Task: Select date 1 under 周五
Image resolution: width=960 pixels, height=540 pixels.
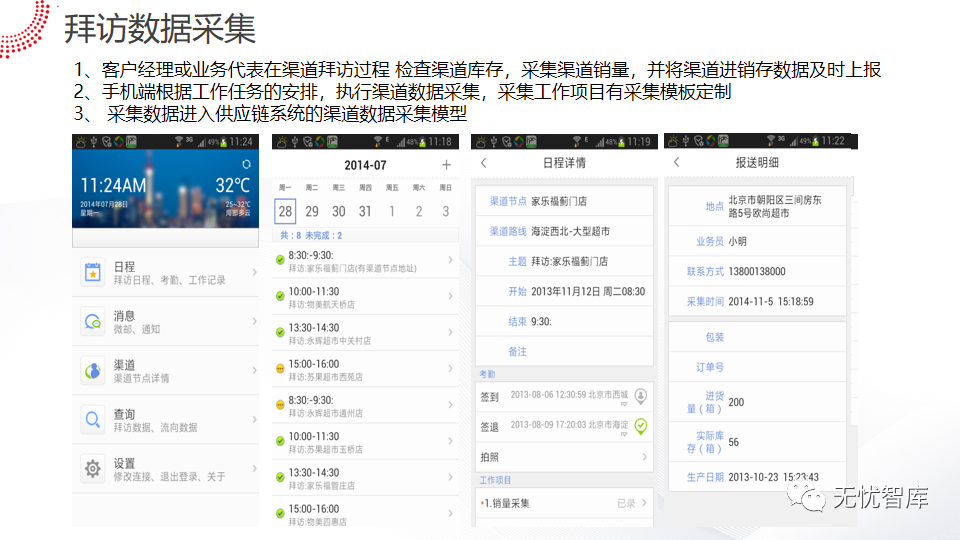Action: point(392,211)
